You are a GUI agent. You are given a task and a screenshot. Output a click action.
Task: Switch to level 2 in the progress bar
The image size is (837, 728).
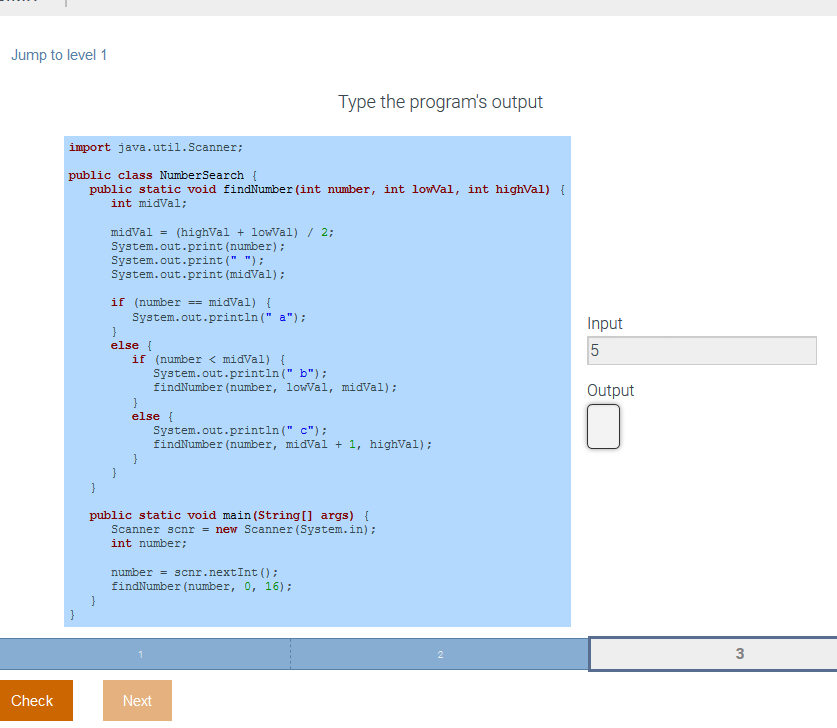point(440,653)
